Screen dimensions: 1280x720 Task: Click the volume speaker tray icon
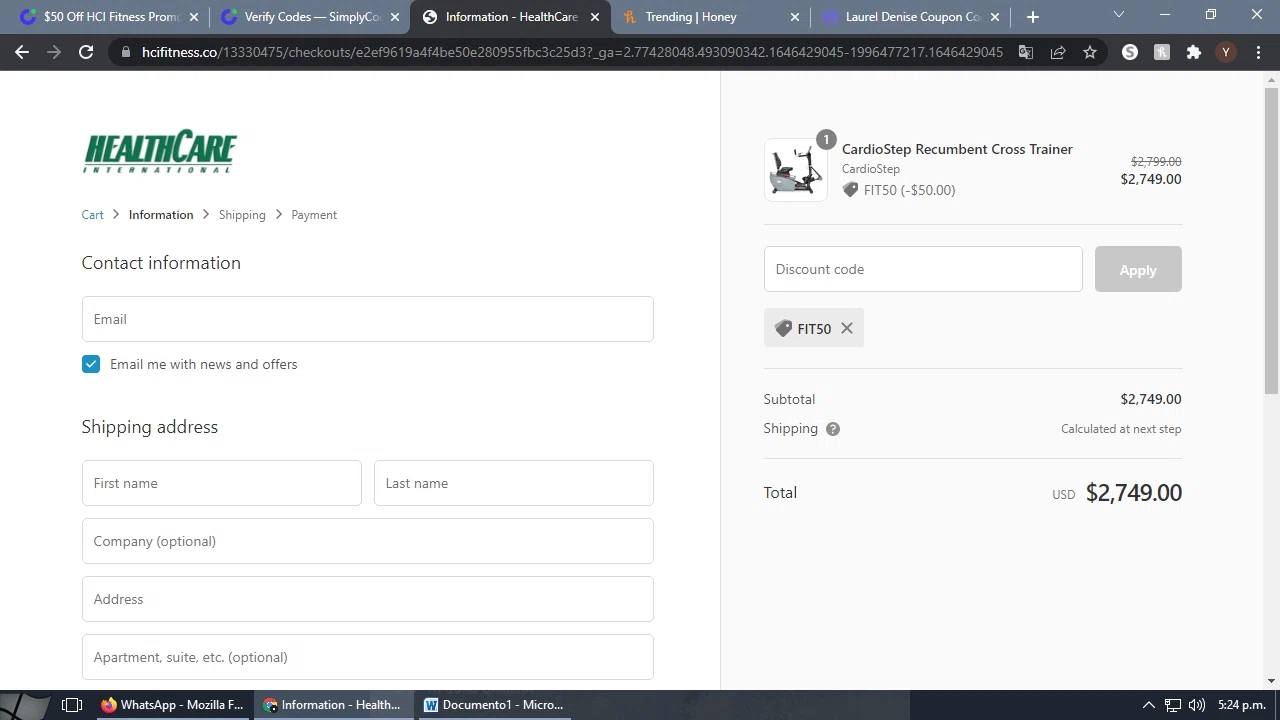tap(1197, 705)
